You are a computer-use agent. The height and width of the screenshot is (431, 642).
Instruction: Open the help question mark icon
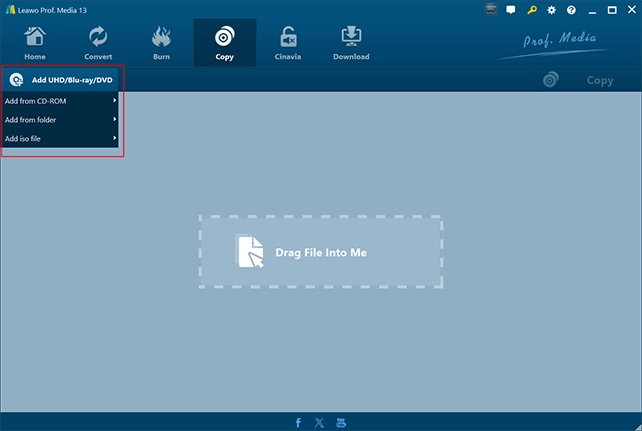click(x=571, y=10)
